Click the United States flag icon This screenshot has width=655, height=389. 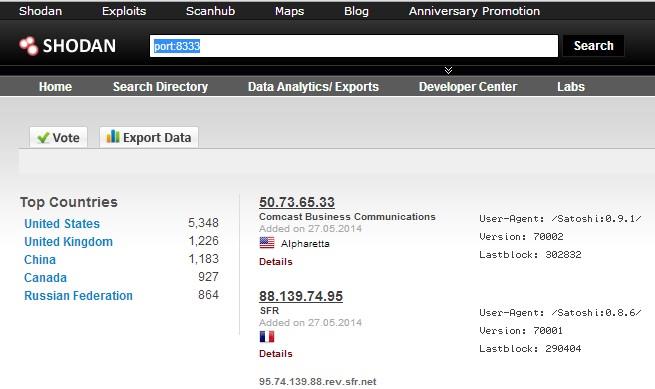point(267,243)
